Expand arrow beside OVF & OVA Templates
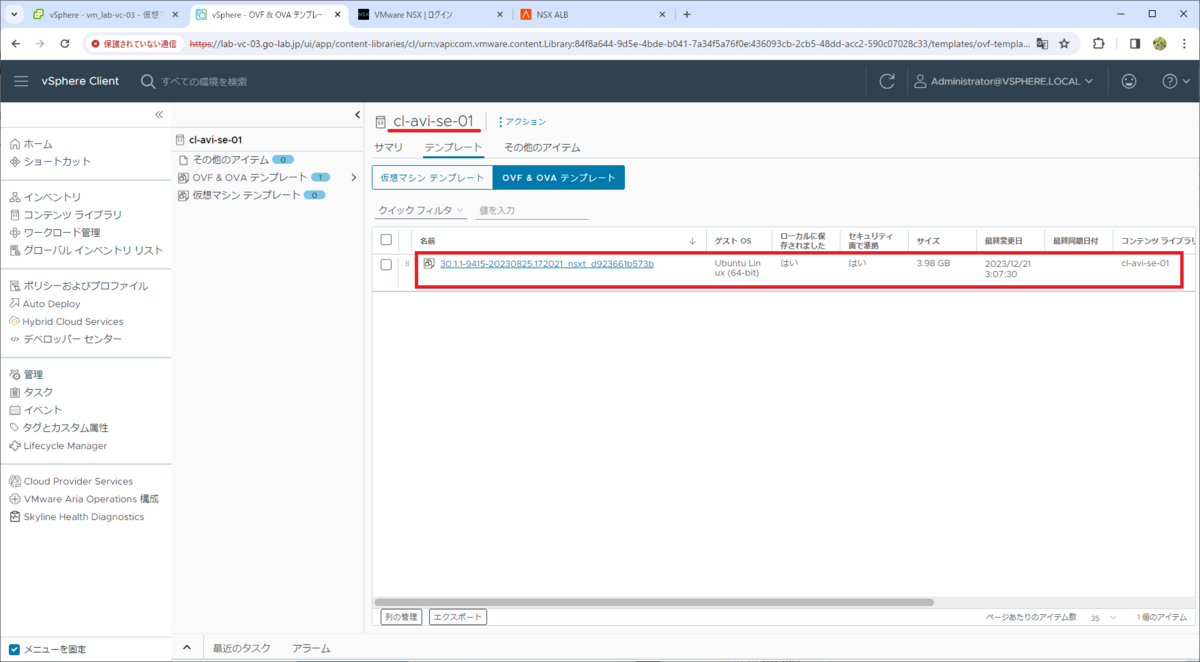This screenshot has width=1200, height=662. (x=353, y=177)
